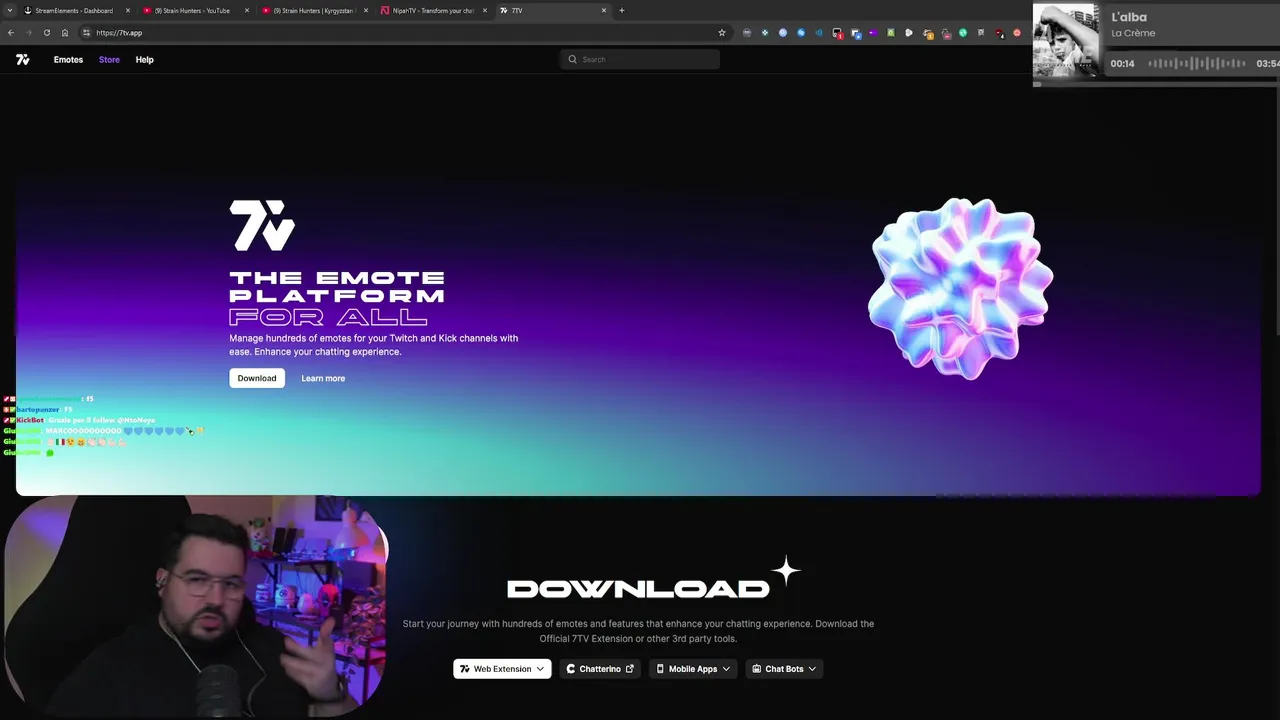Screen dimensions: 1280x720
Task: Close the StreamElements Dashboard tab
Action: click(128, 10)
